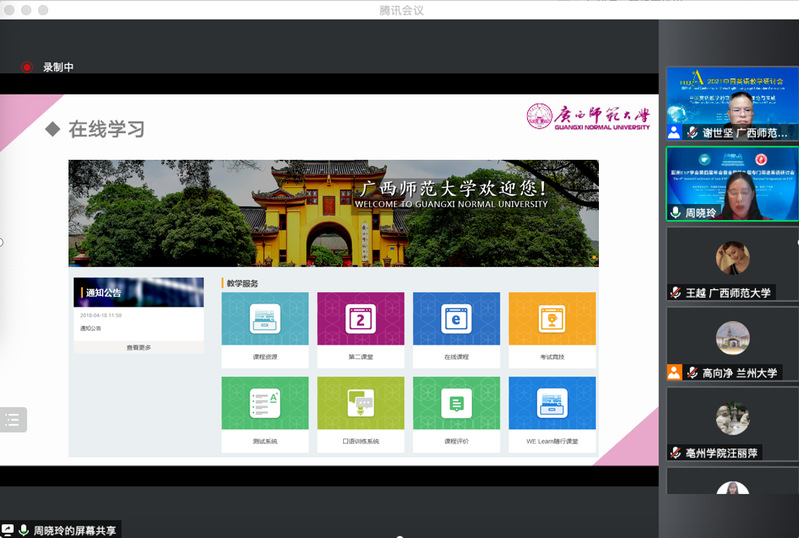Screen dimensions: 799x538
Task: Click the 腾讯会议 window title
Action: coord(402,10)
